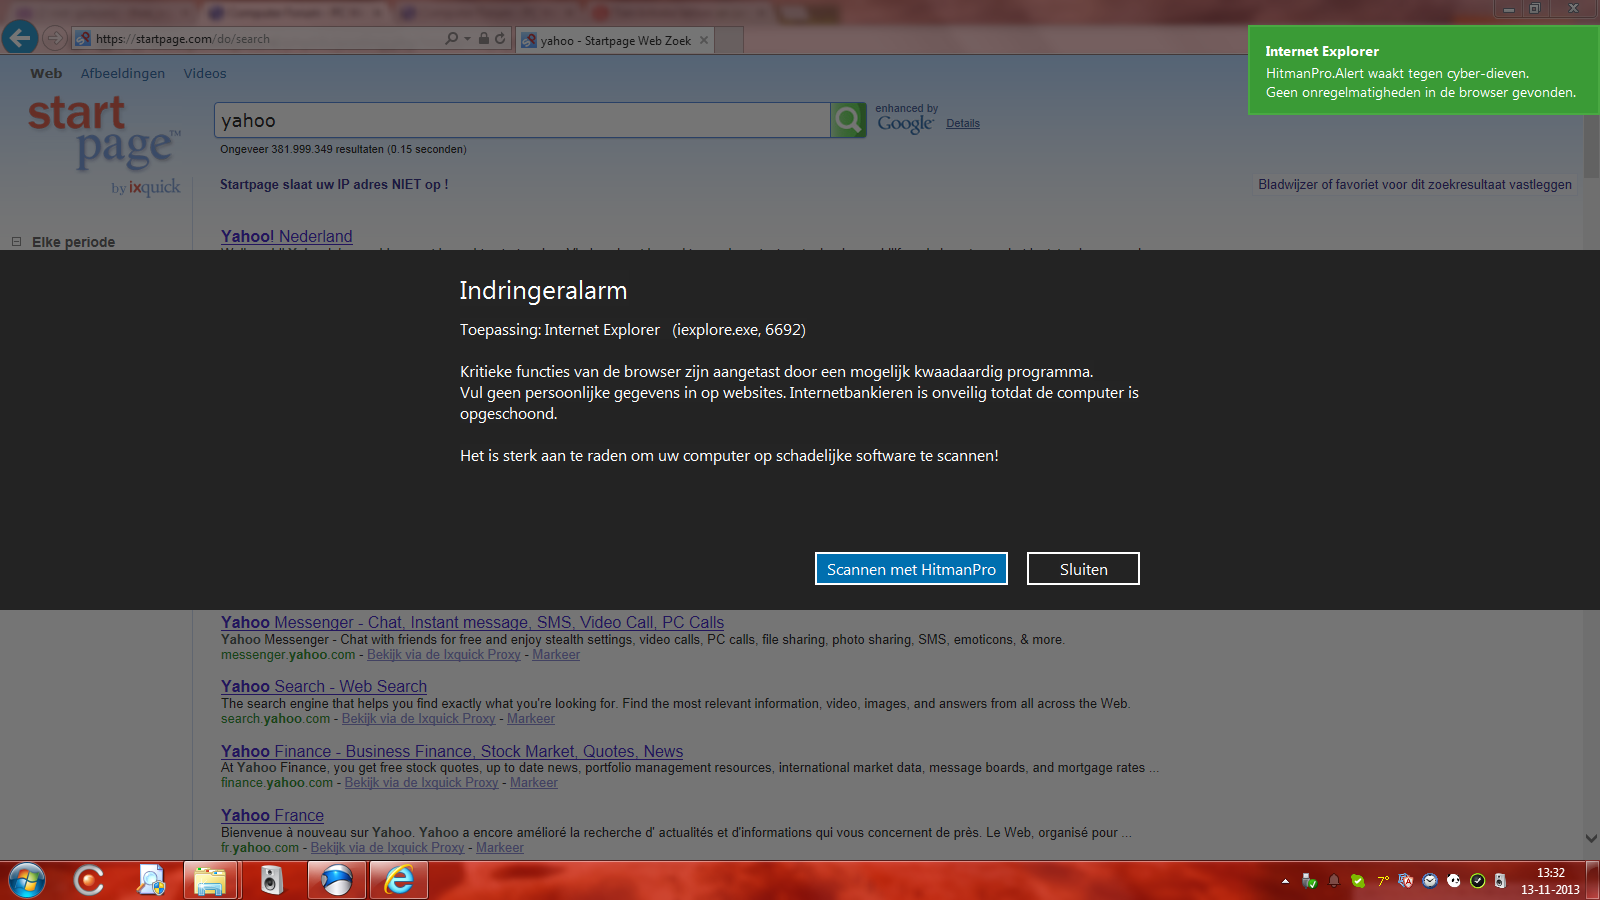The width and height of the screenshot is (1600, 900).
Task: Click the refresh icon in address bar
Action: (500, 39)
